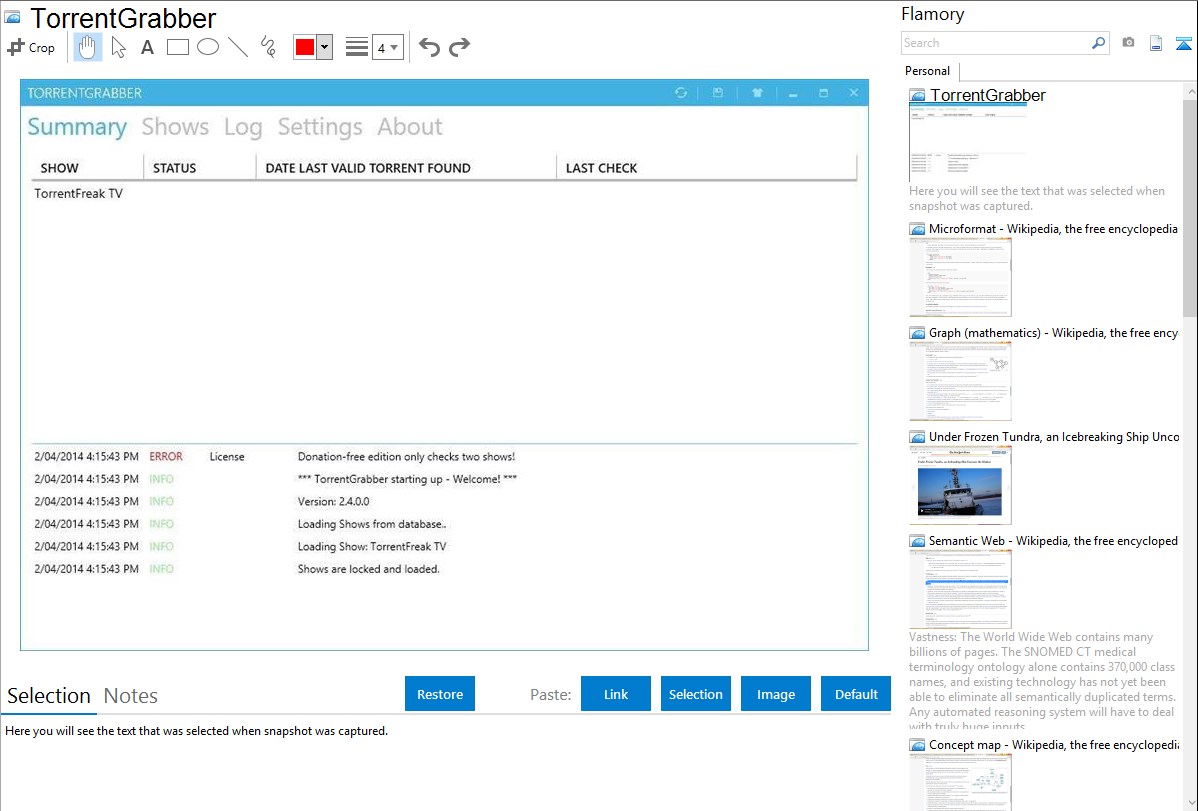The image size is (1198, 811).
Task: Click the Concept map - Wikipedia title
Action: pos(1054,744)
